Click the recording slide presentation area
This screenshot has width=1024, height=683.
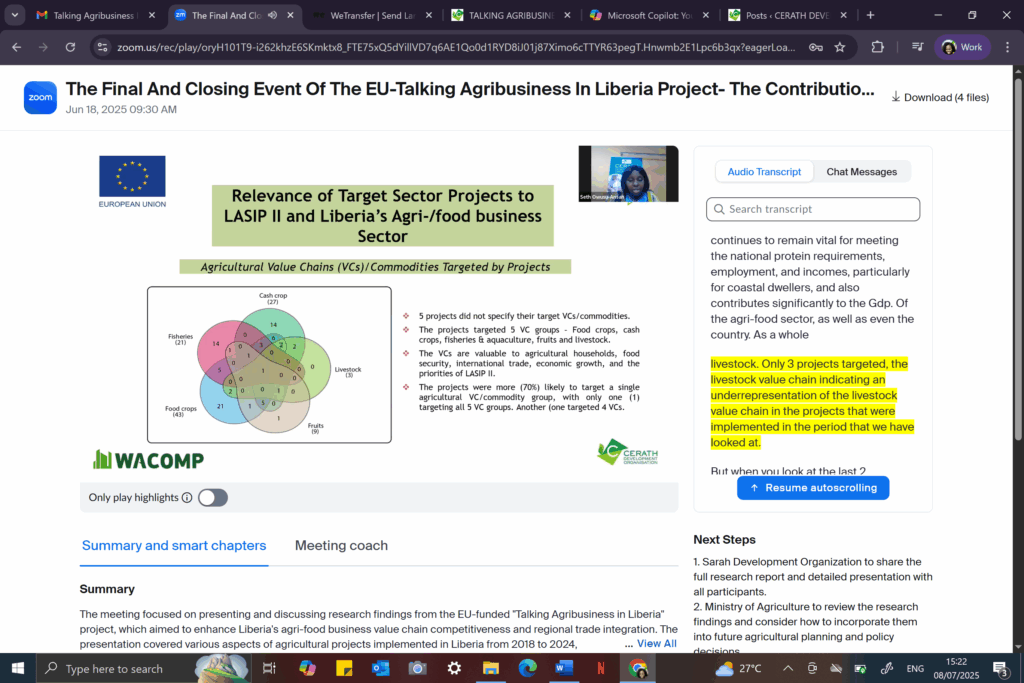click(379, 313)
